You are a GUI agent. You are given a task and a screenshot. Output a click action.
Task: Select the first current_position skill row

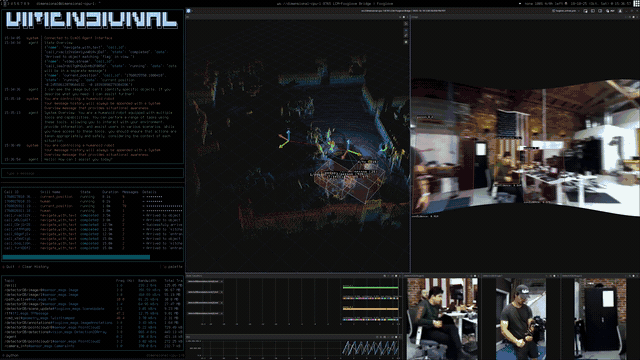93,197
